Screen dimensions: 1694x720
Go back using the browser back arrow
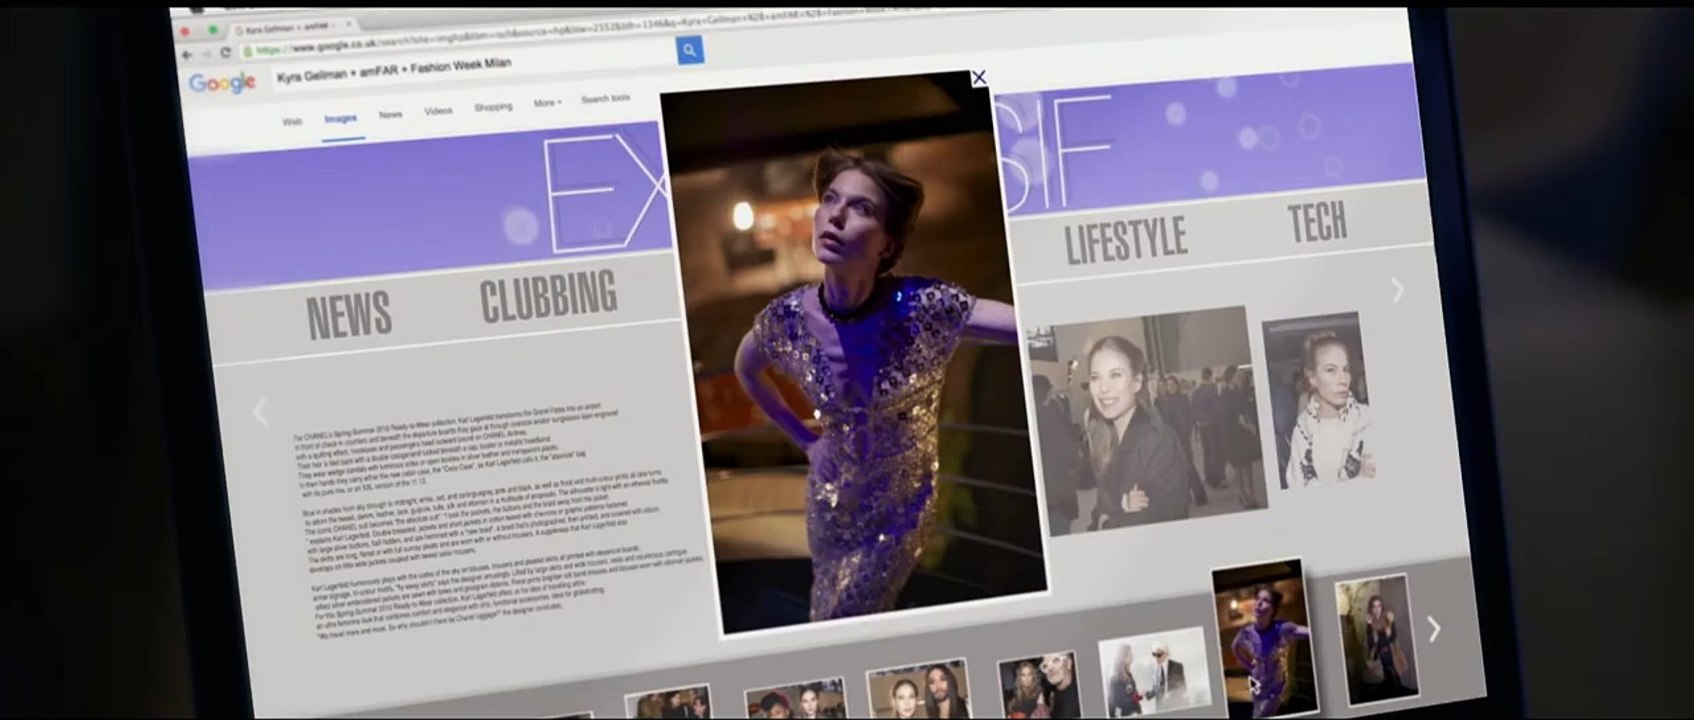(x=187, y=54)
